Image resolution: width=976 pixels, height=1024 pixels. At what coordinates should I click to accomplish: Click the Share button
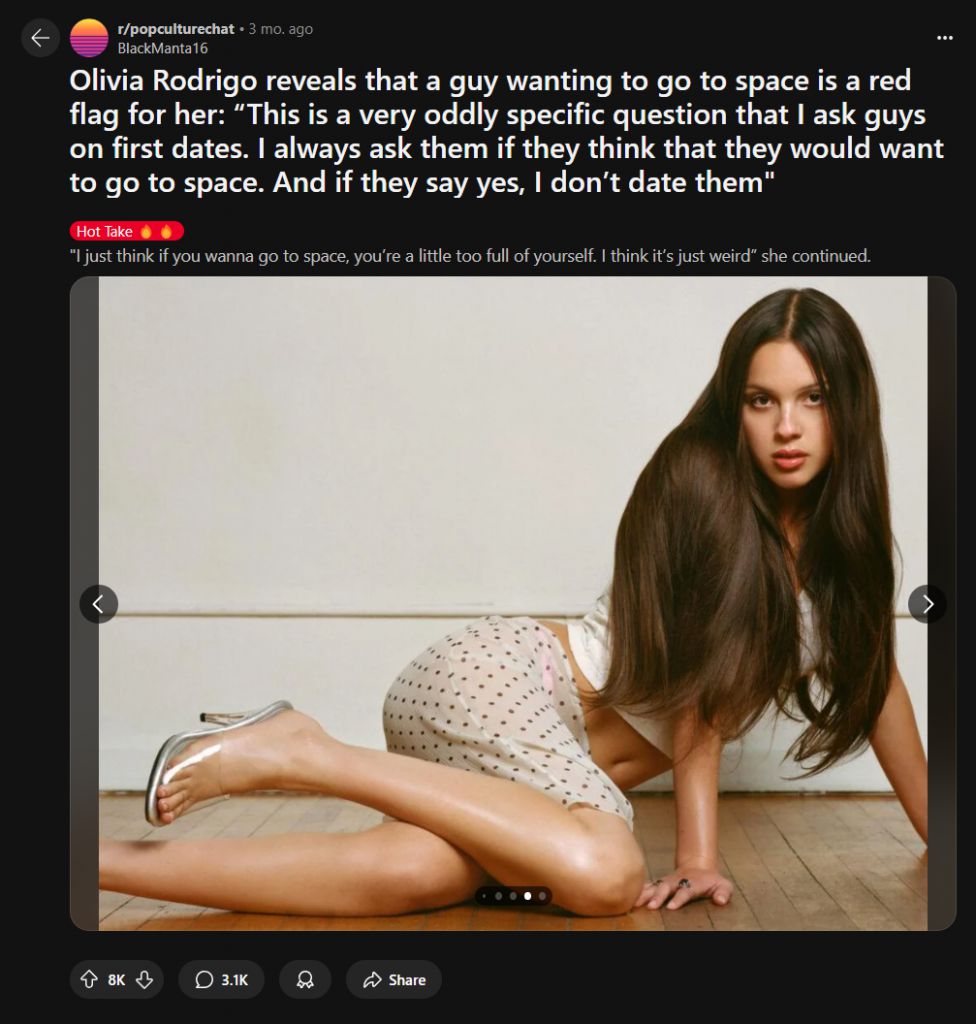[x=394, y=979]
